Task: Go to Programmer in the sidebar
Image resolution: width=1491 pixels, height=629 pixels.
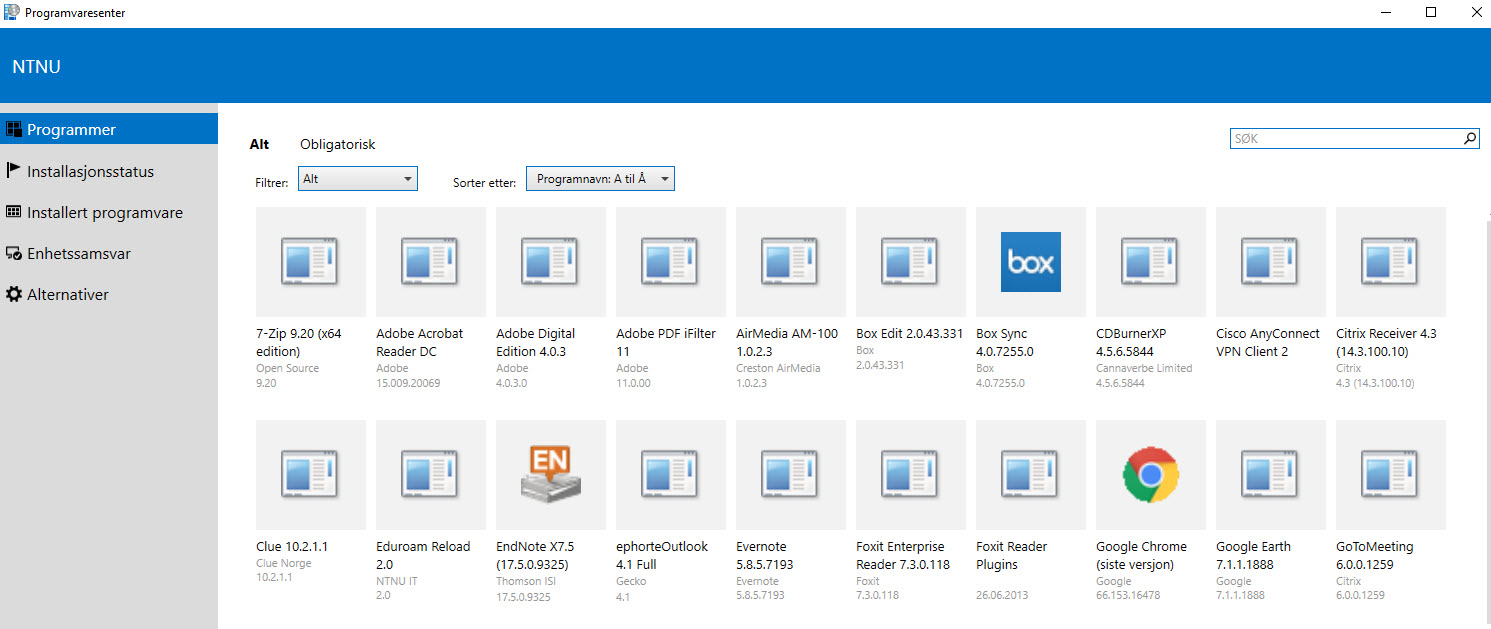Action: point(109,129)
